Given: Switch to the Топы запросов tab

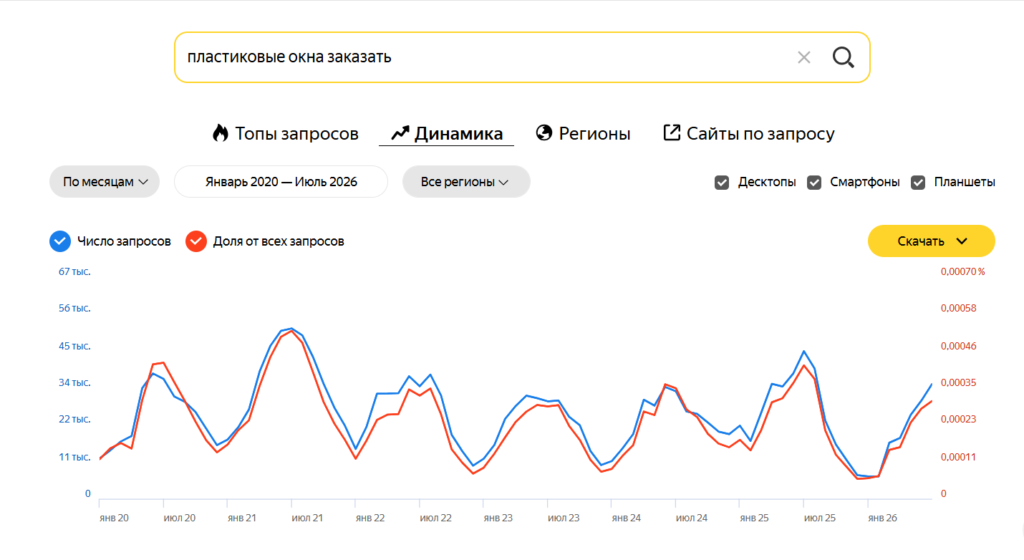Looking at the screenshot, I should click(285, 133).
